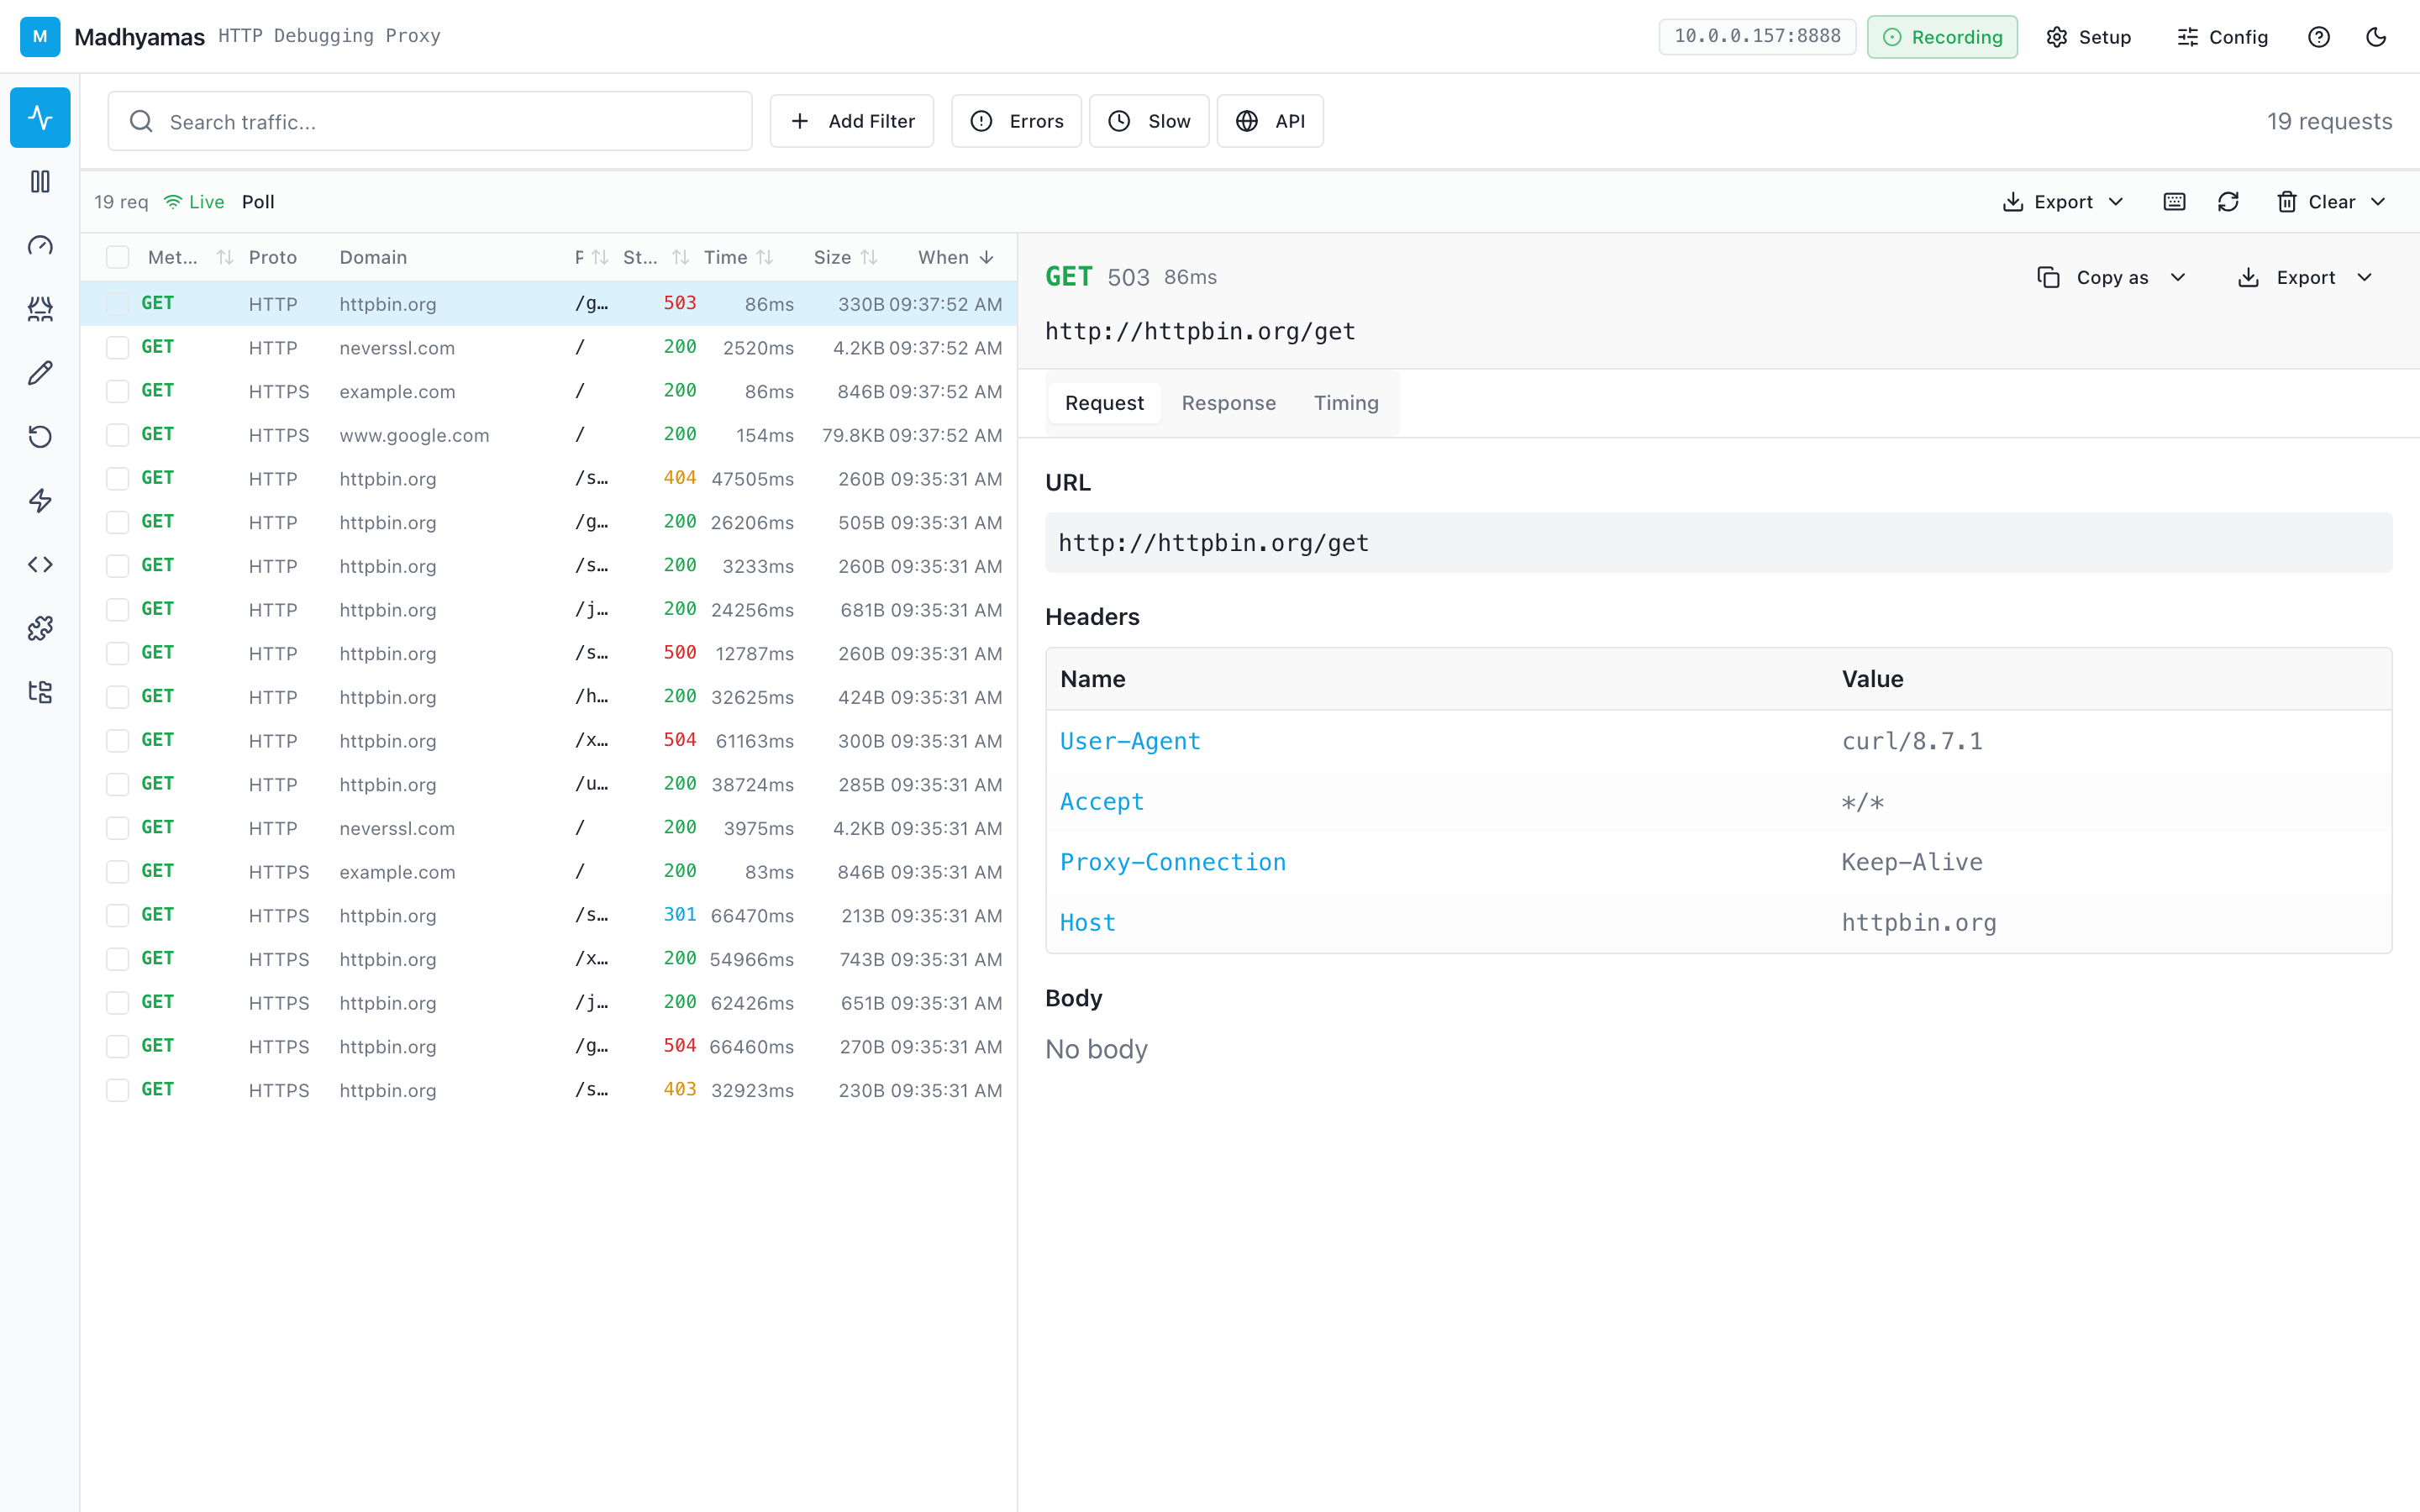Select the 62426ms httpbin.org row
This screenshot has height=1512, width=2420.
549,1003
